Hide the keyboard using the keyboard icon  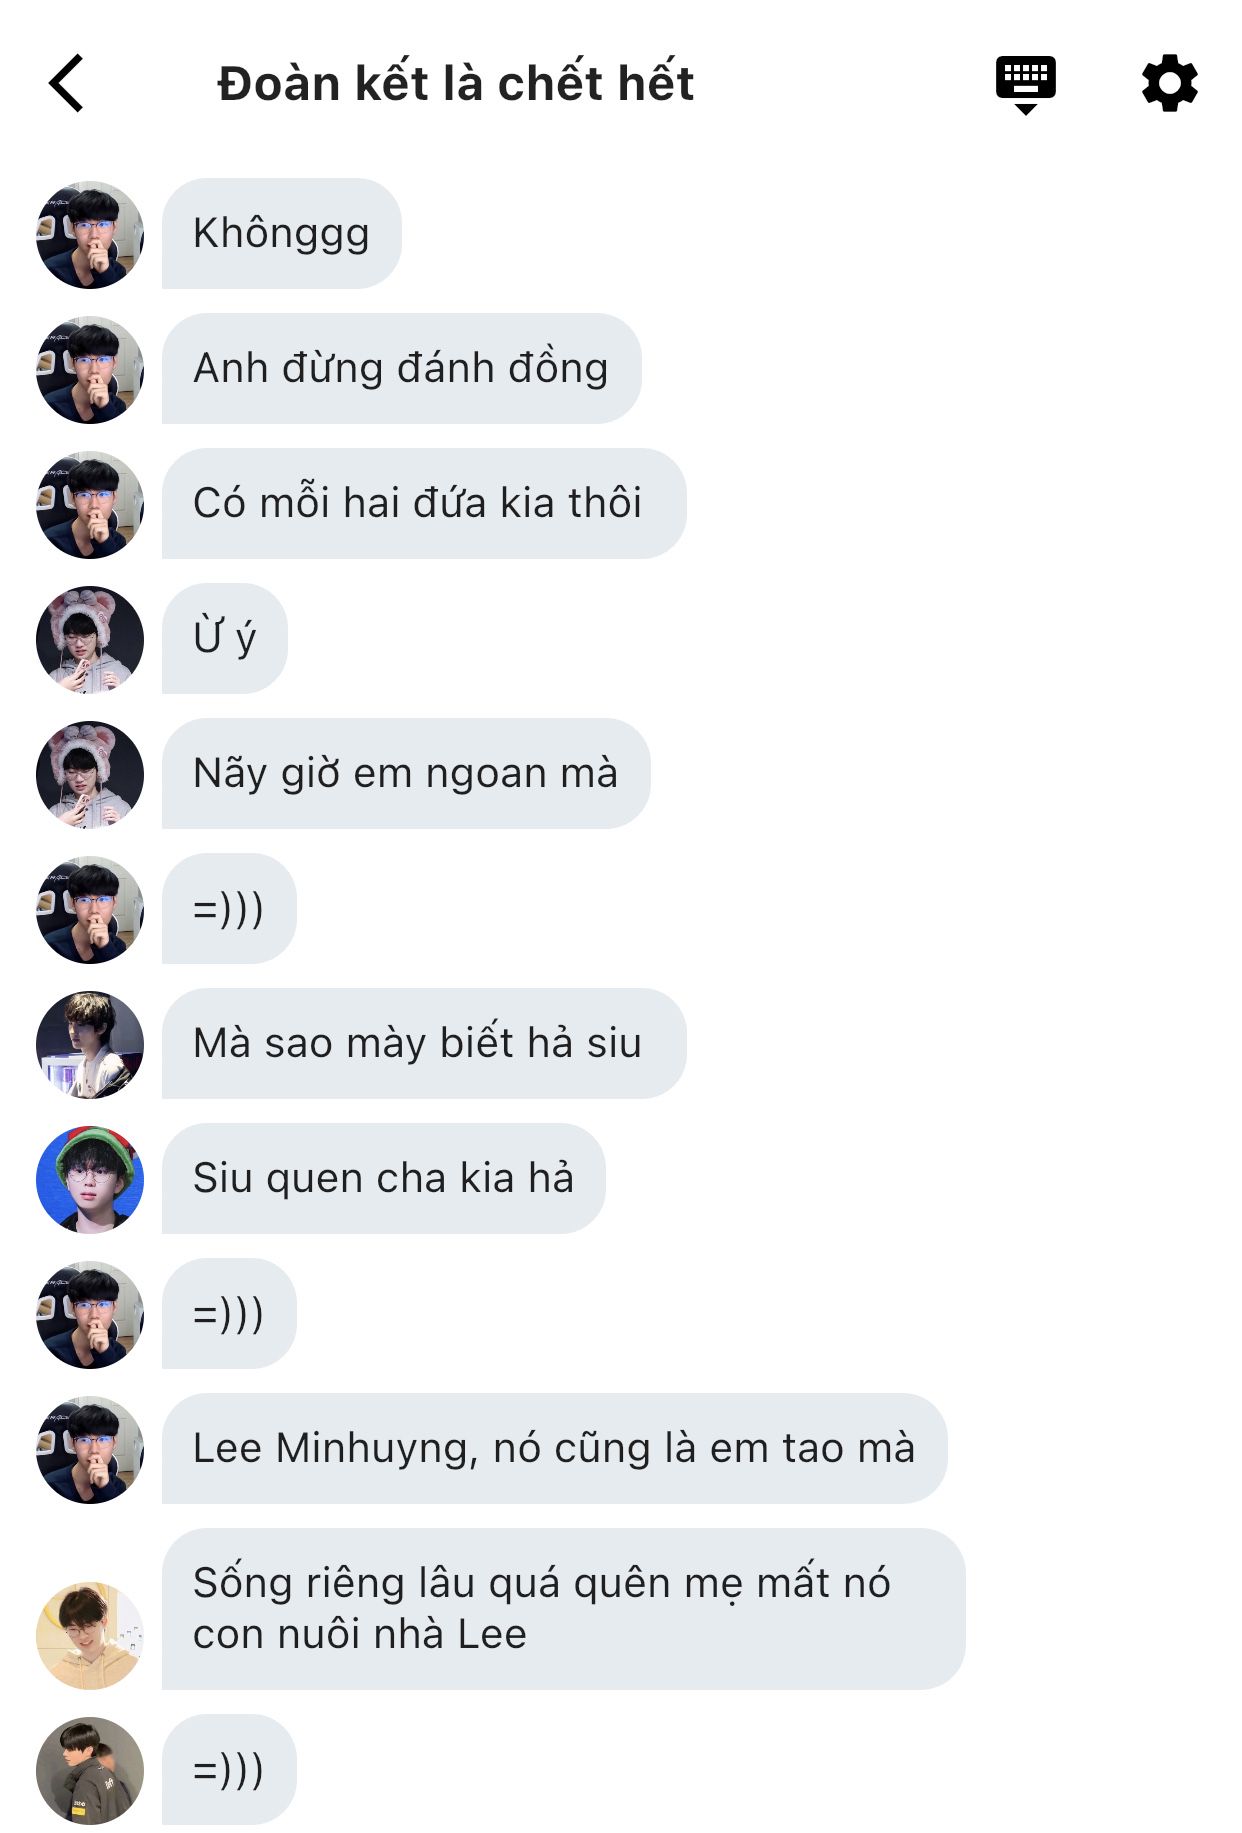click(1026, 84)
